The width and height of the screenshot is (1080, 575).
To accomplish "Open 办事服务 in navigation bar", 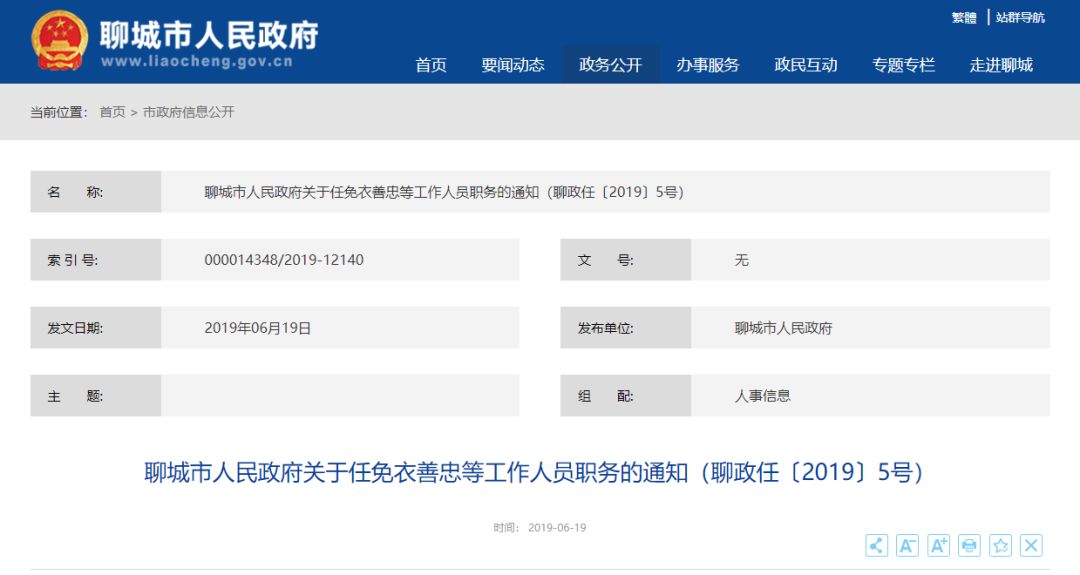I will pyautogui.click(x=707, y=65).
